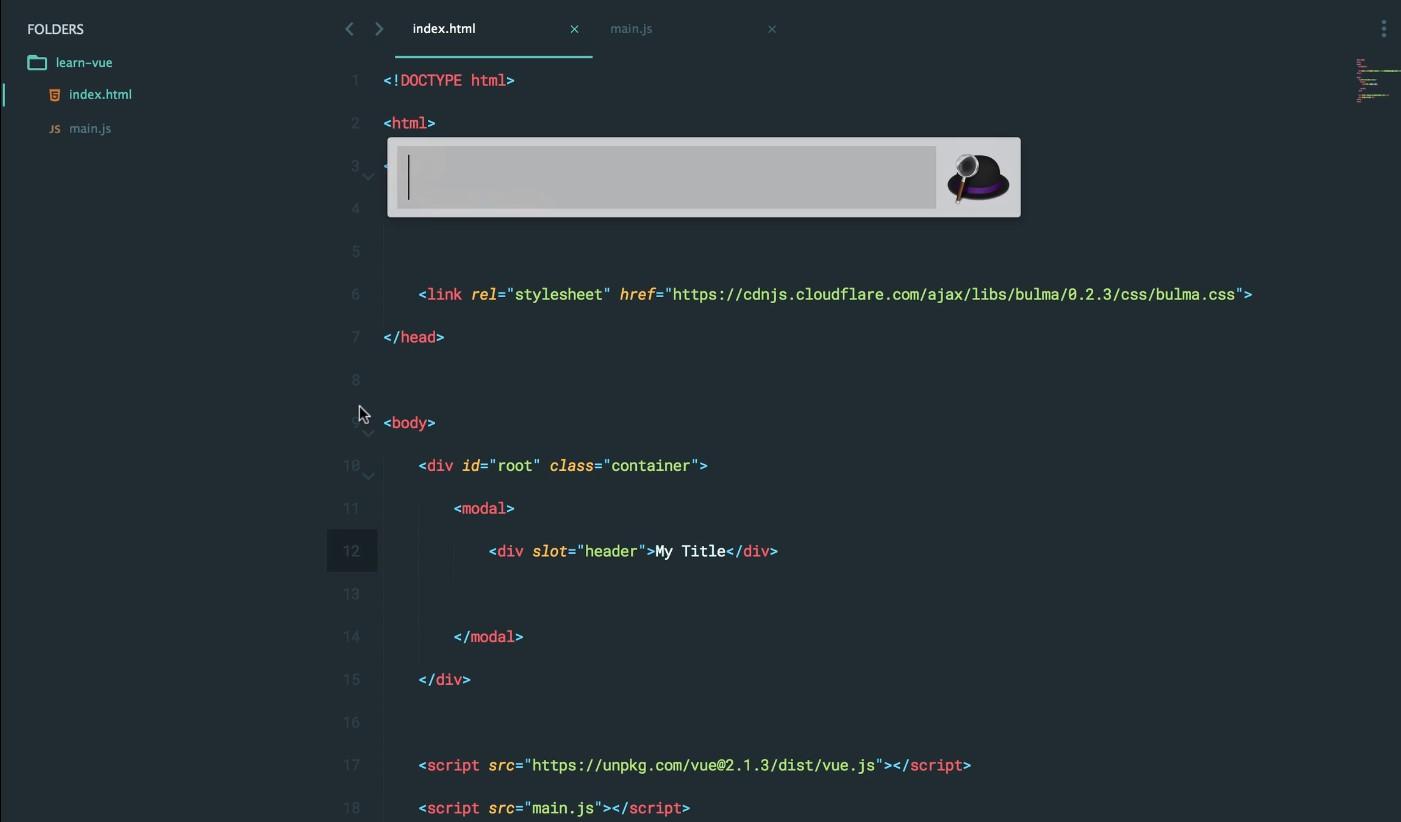The image size is (1401, 822).
Task: Collapse the learn-vue folder in sidebar
Action: point(84,62)
